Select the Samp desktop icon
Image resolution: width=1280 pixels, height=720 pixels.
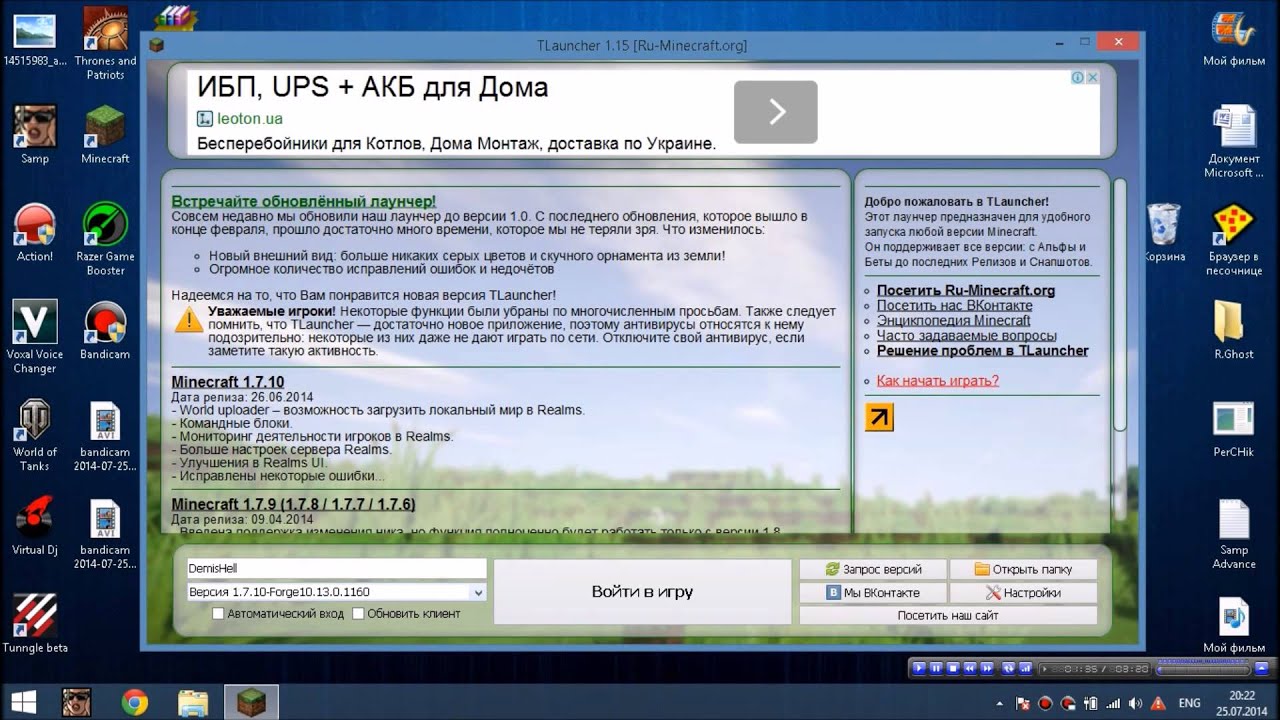(34, 134)
